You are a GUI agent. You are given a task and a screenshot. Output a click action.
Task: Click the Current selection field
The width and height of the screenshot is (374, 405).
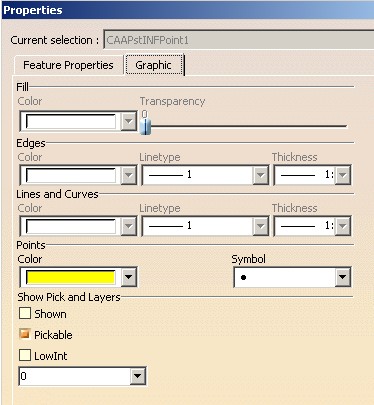(x=238, y=40)
